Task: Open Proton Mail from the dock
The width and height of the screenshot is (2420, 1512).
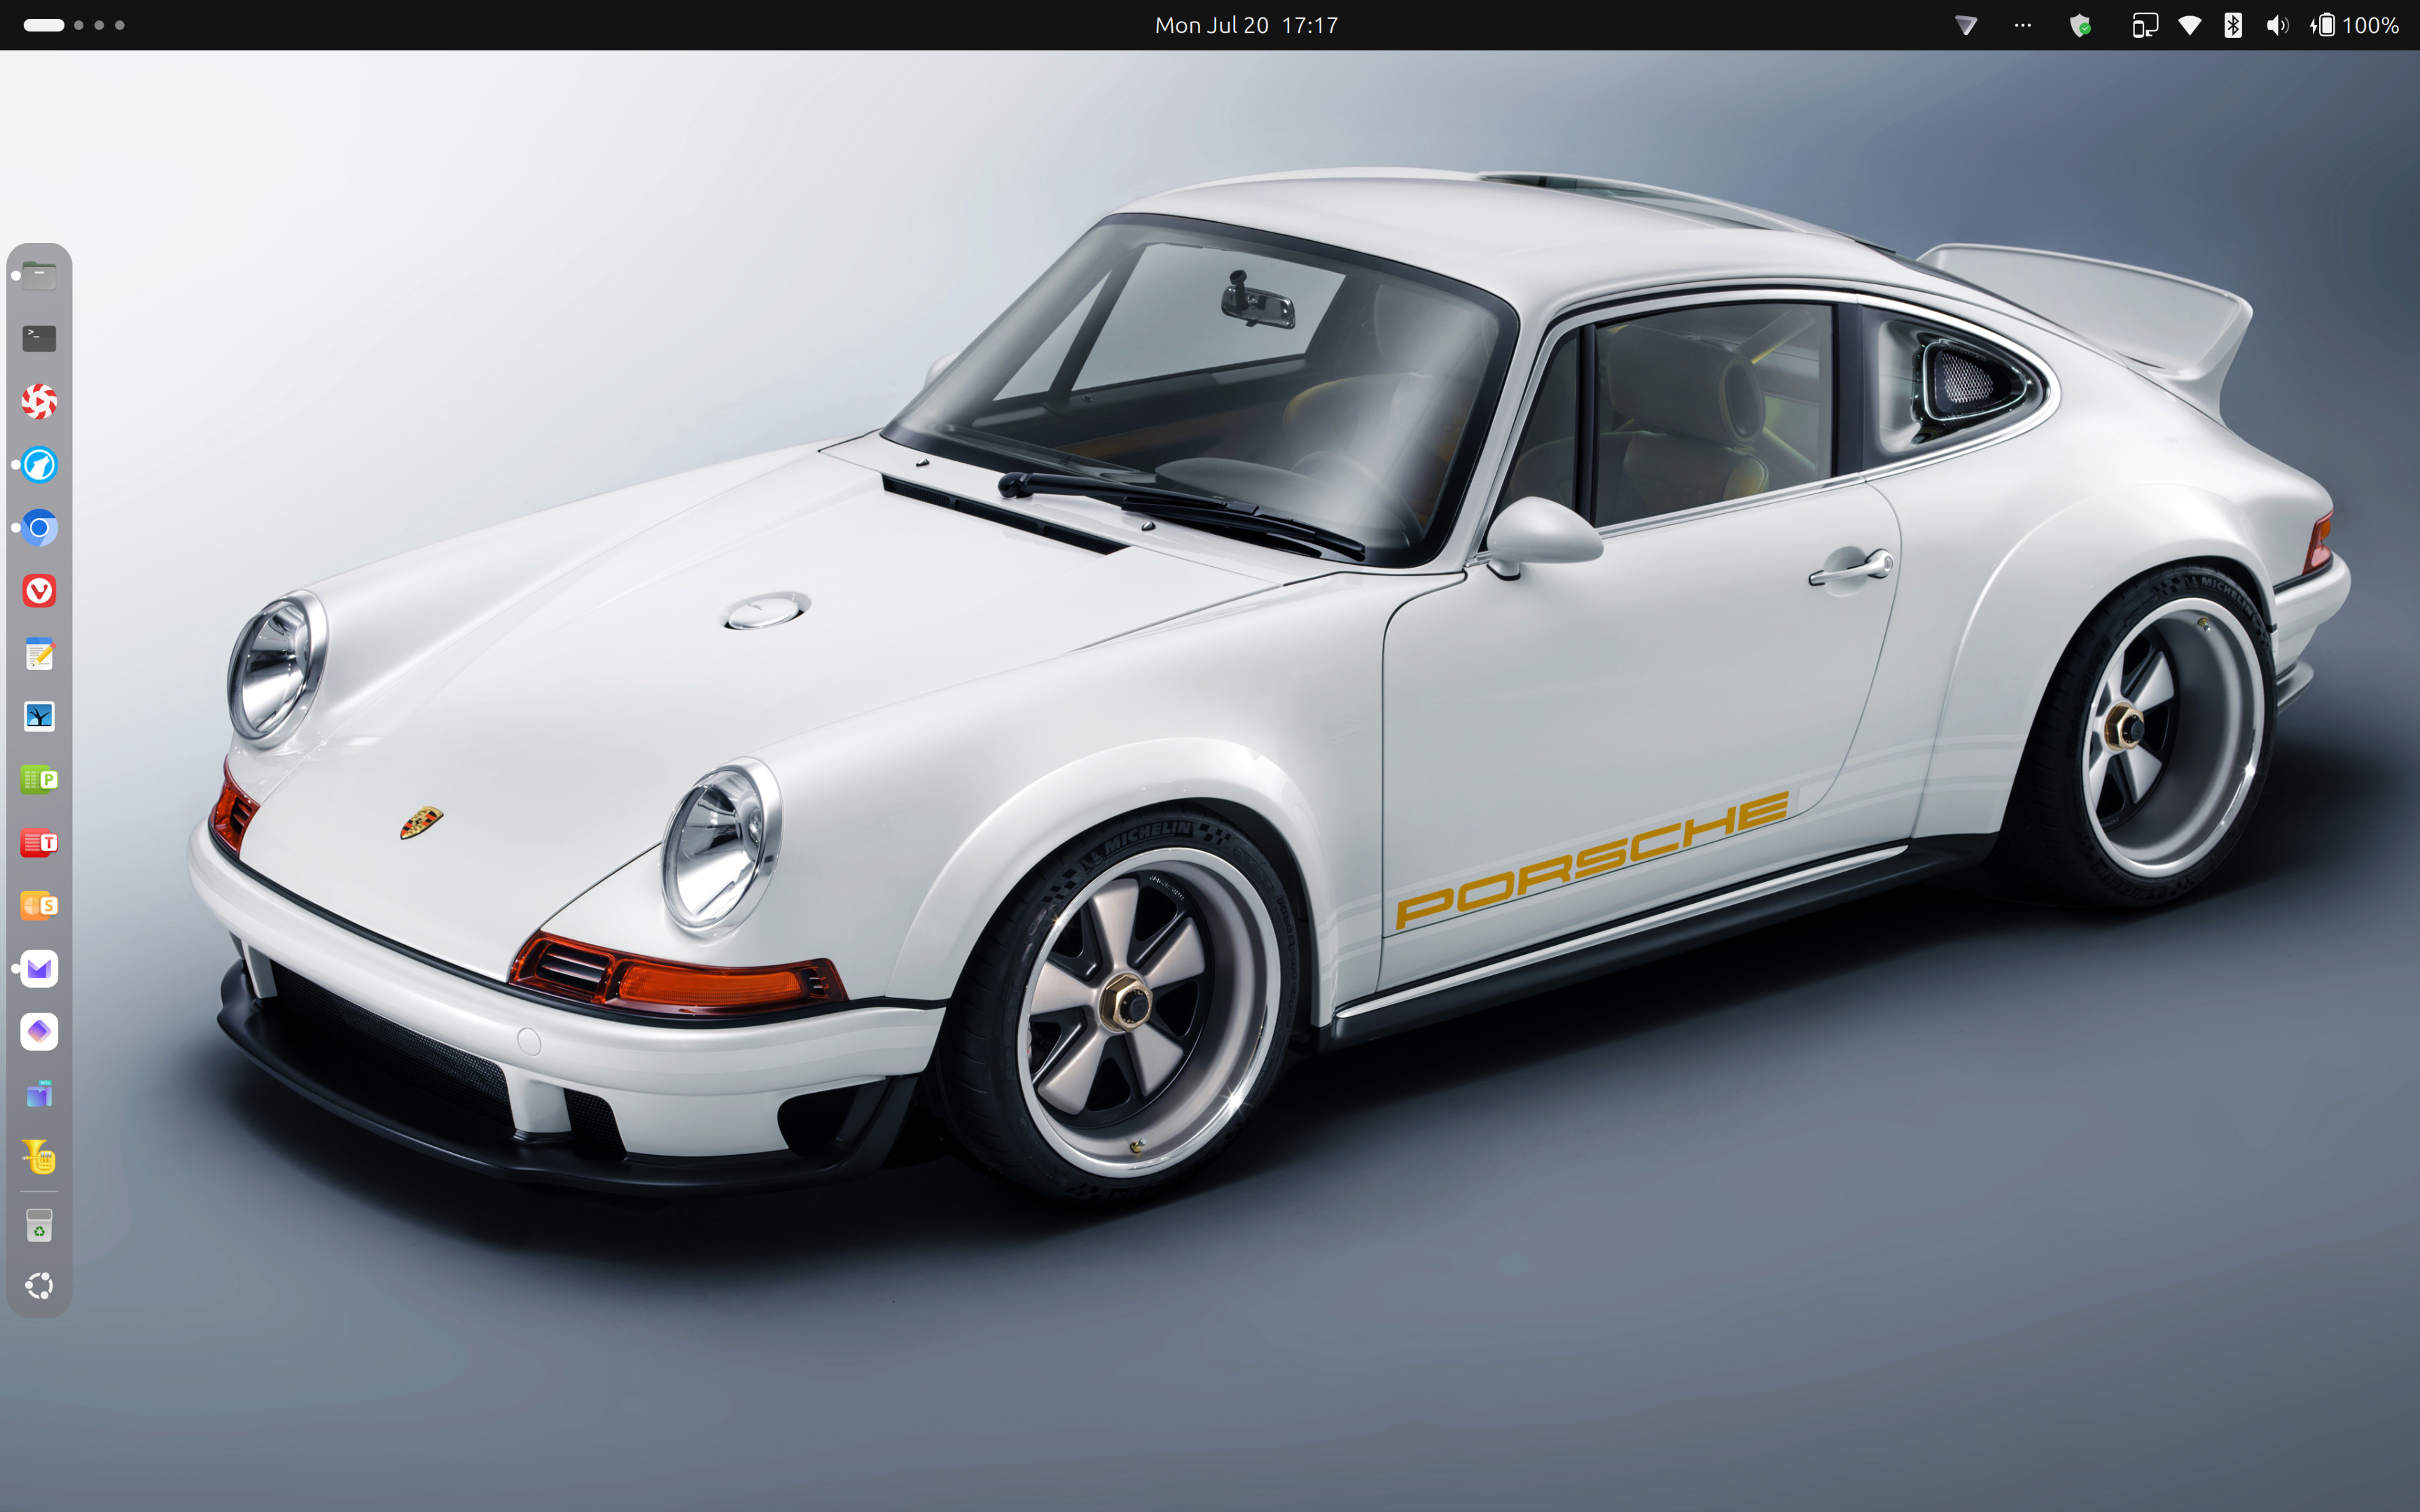Action: pos(39,968)
